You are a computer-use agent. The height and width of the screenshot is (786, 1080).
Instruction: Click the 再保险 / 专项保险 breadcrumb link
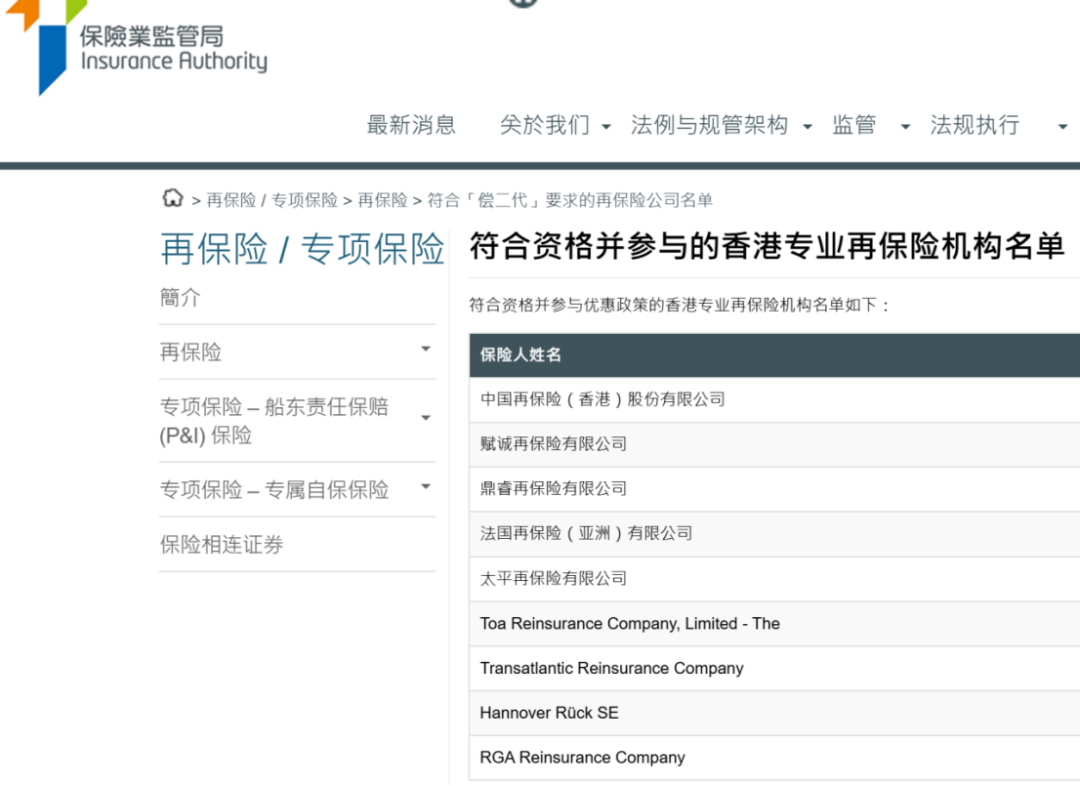tap(272, 200)
